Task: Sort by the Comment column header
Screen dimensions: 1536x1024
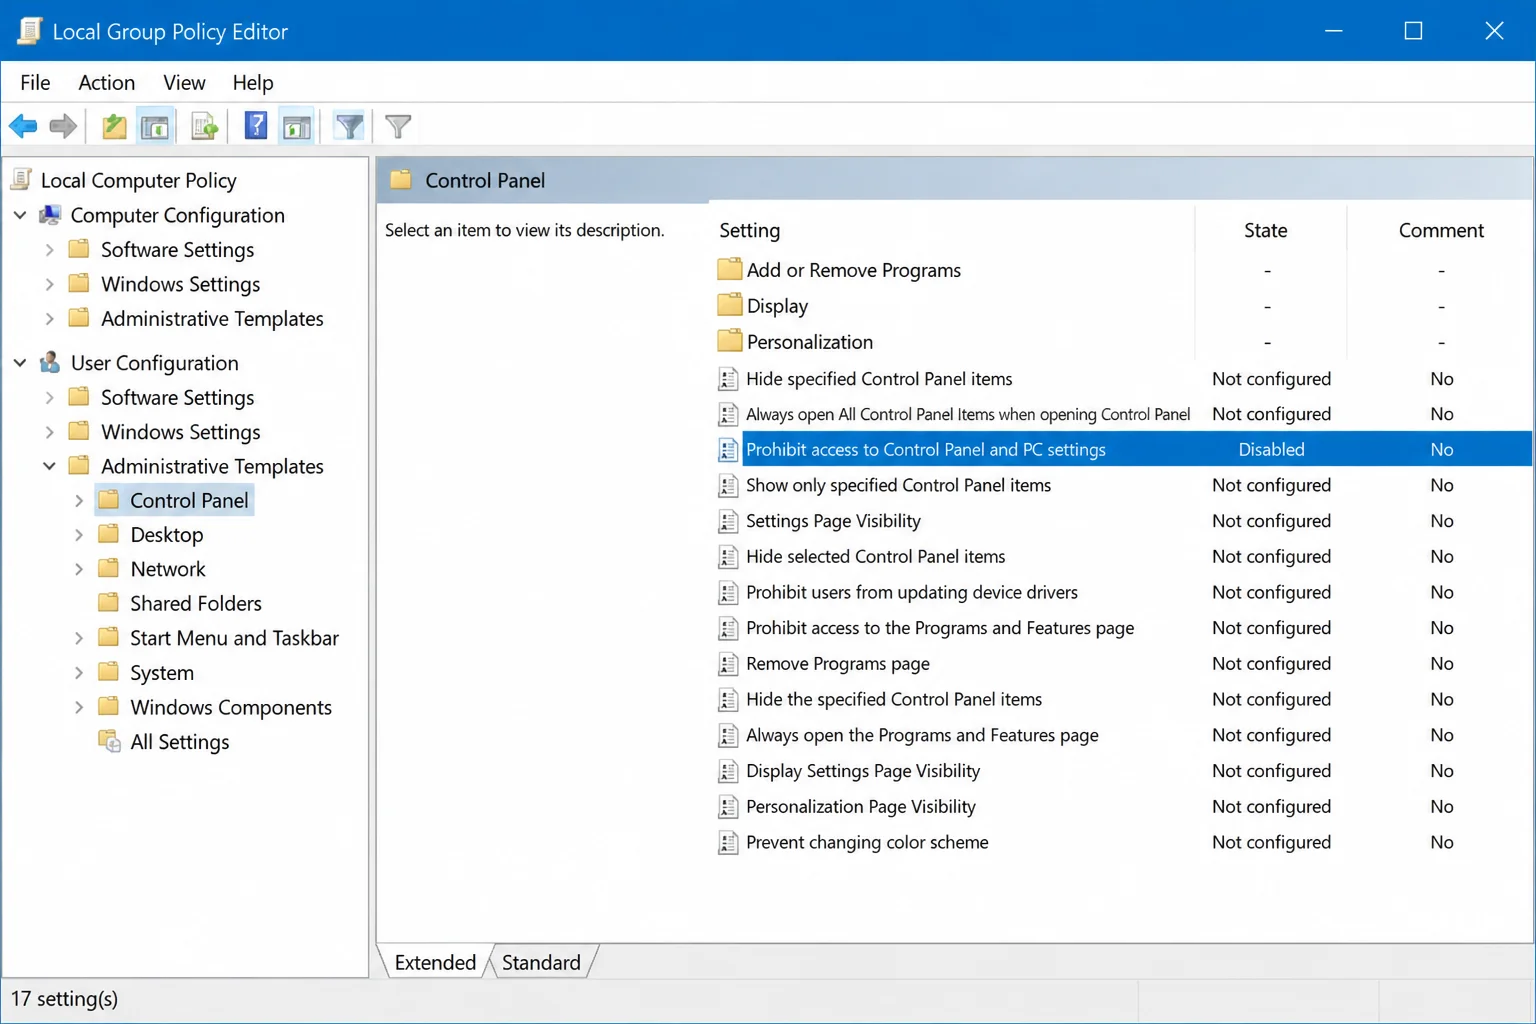Action: coord(1440,230)
